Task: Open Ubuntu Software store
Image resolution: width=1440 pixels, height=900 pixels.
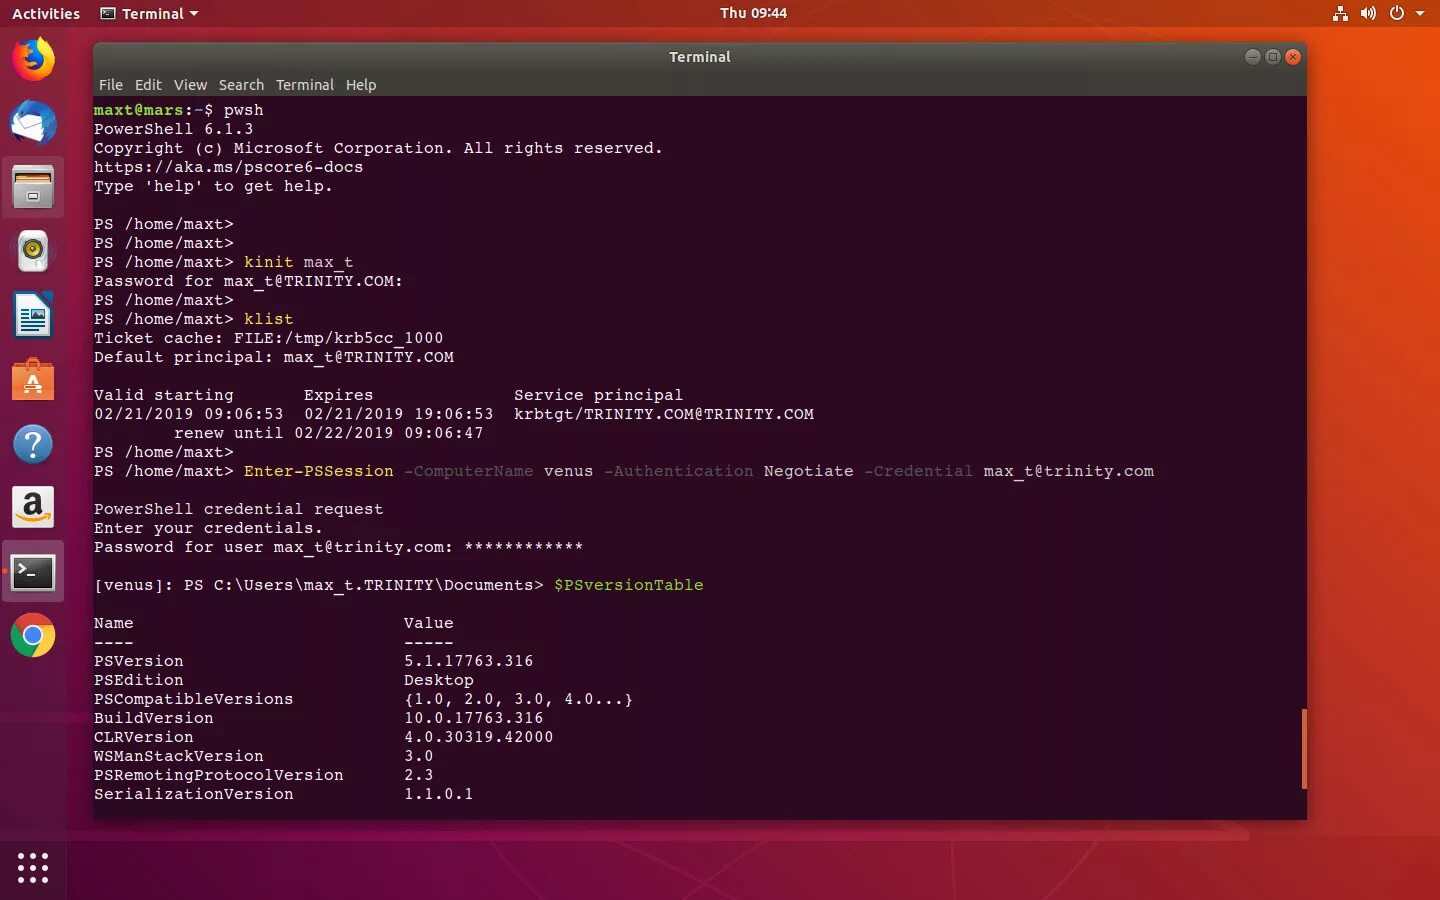Action: pyautogui.click(x=33, y=379)
